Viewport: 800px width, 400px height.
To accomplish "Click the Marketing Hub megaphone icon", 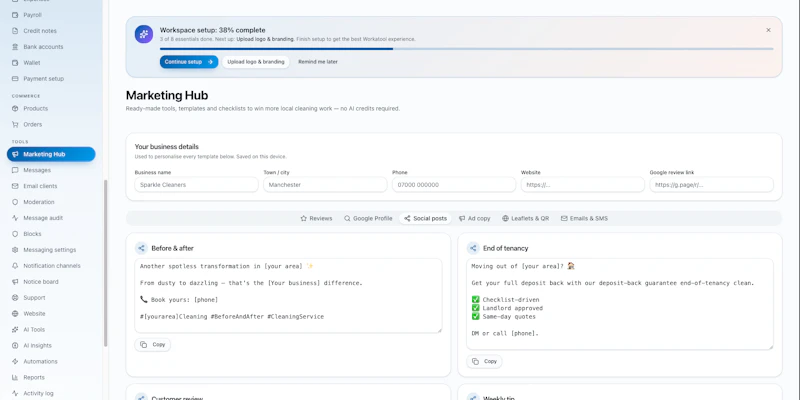I will 15,154.
